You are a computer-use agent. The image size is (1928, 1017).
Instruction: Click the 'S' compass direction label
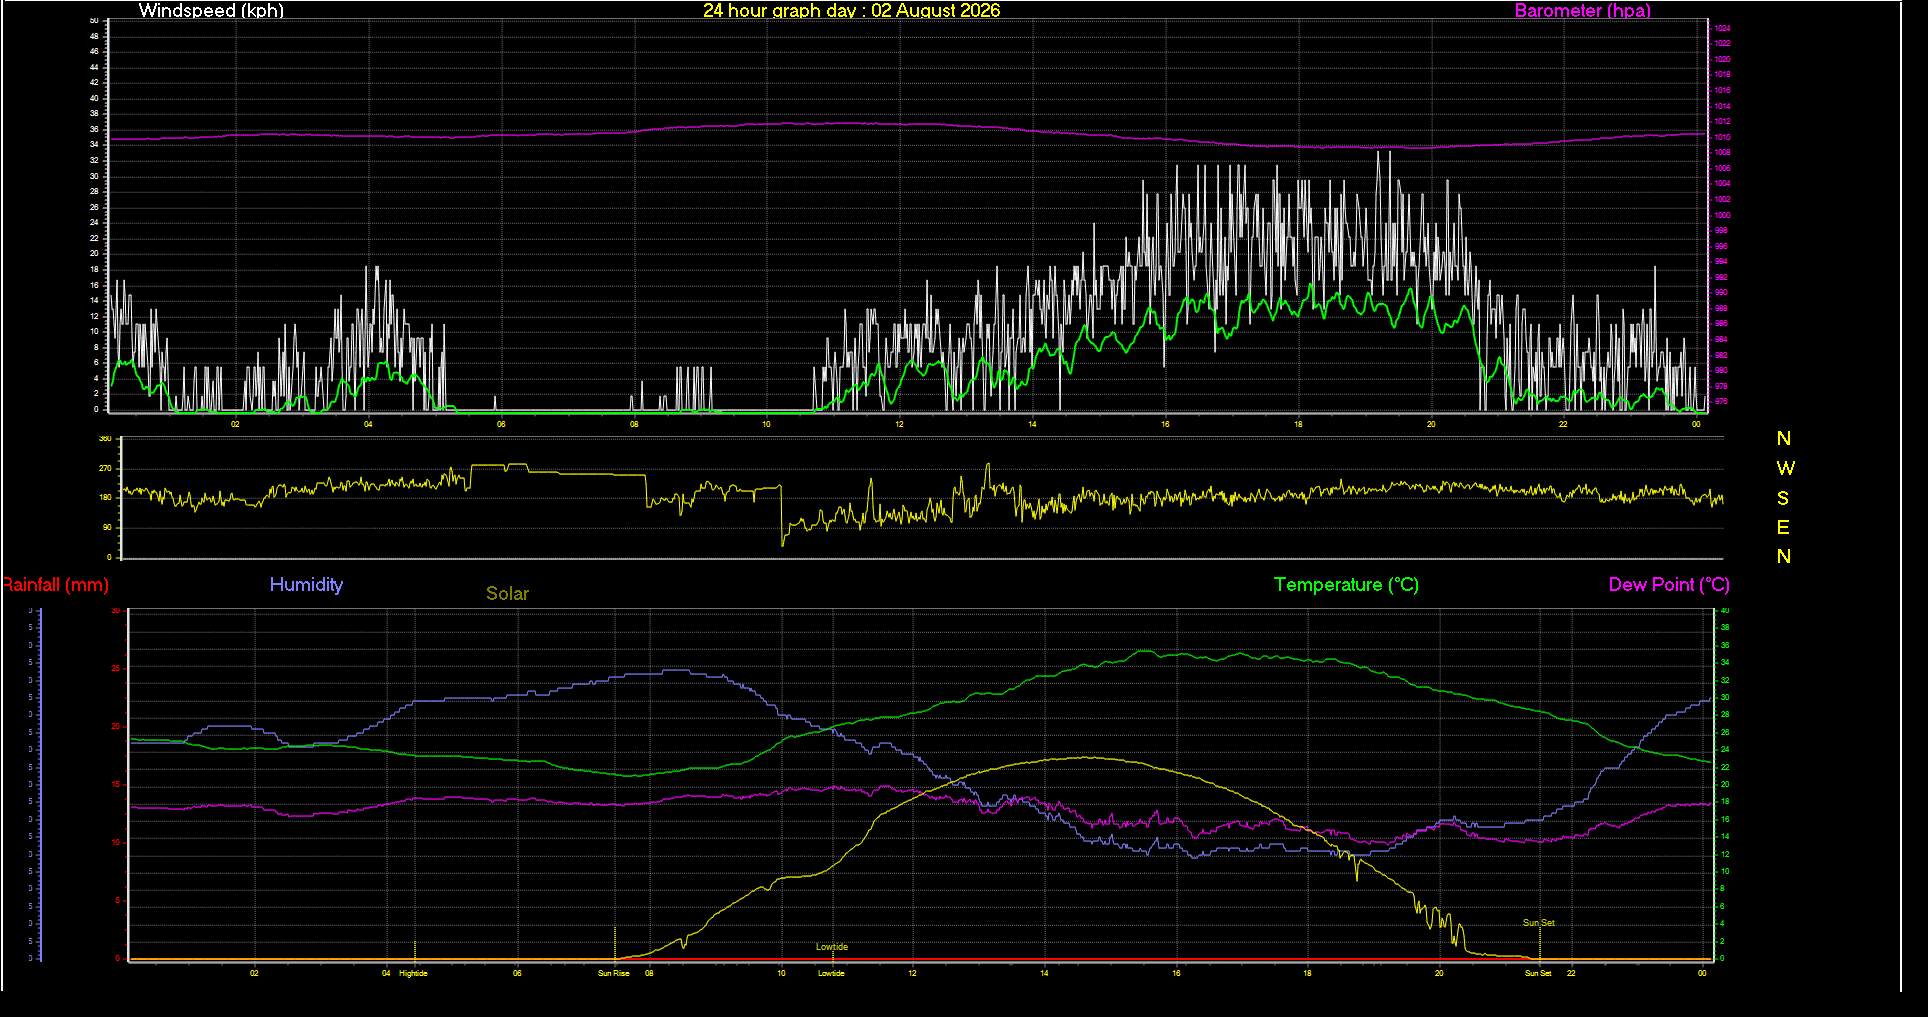(1783, 498)
